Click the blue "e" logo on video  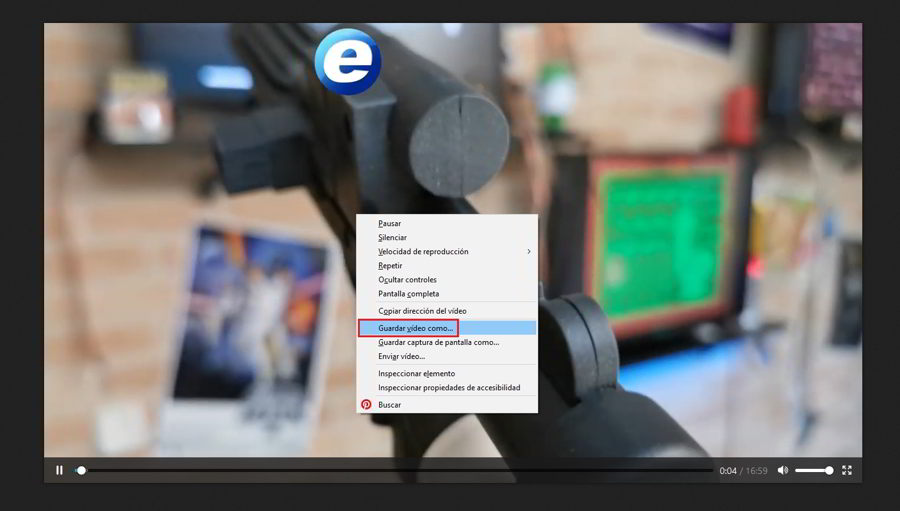coord(347,62)
